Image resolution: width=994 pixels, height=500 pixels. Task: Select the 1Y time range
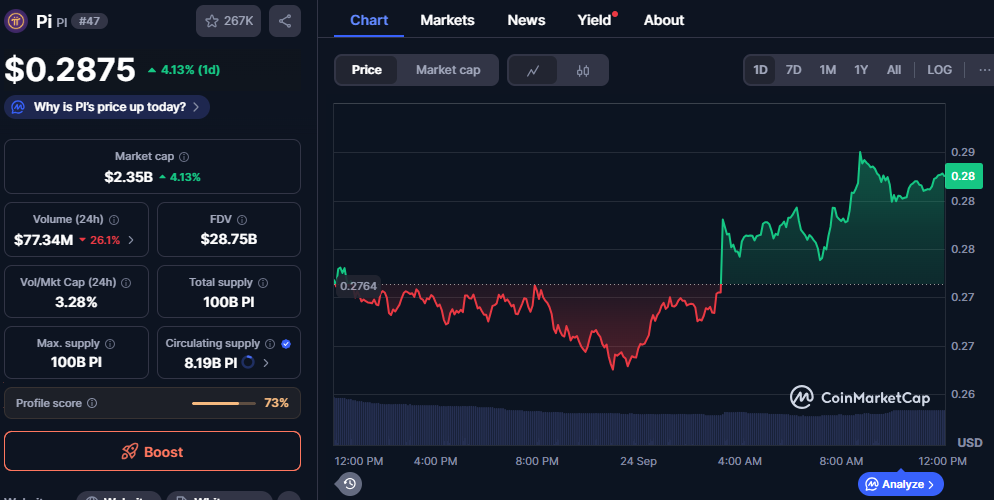[861, 70]
